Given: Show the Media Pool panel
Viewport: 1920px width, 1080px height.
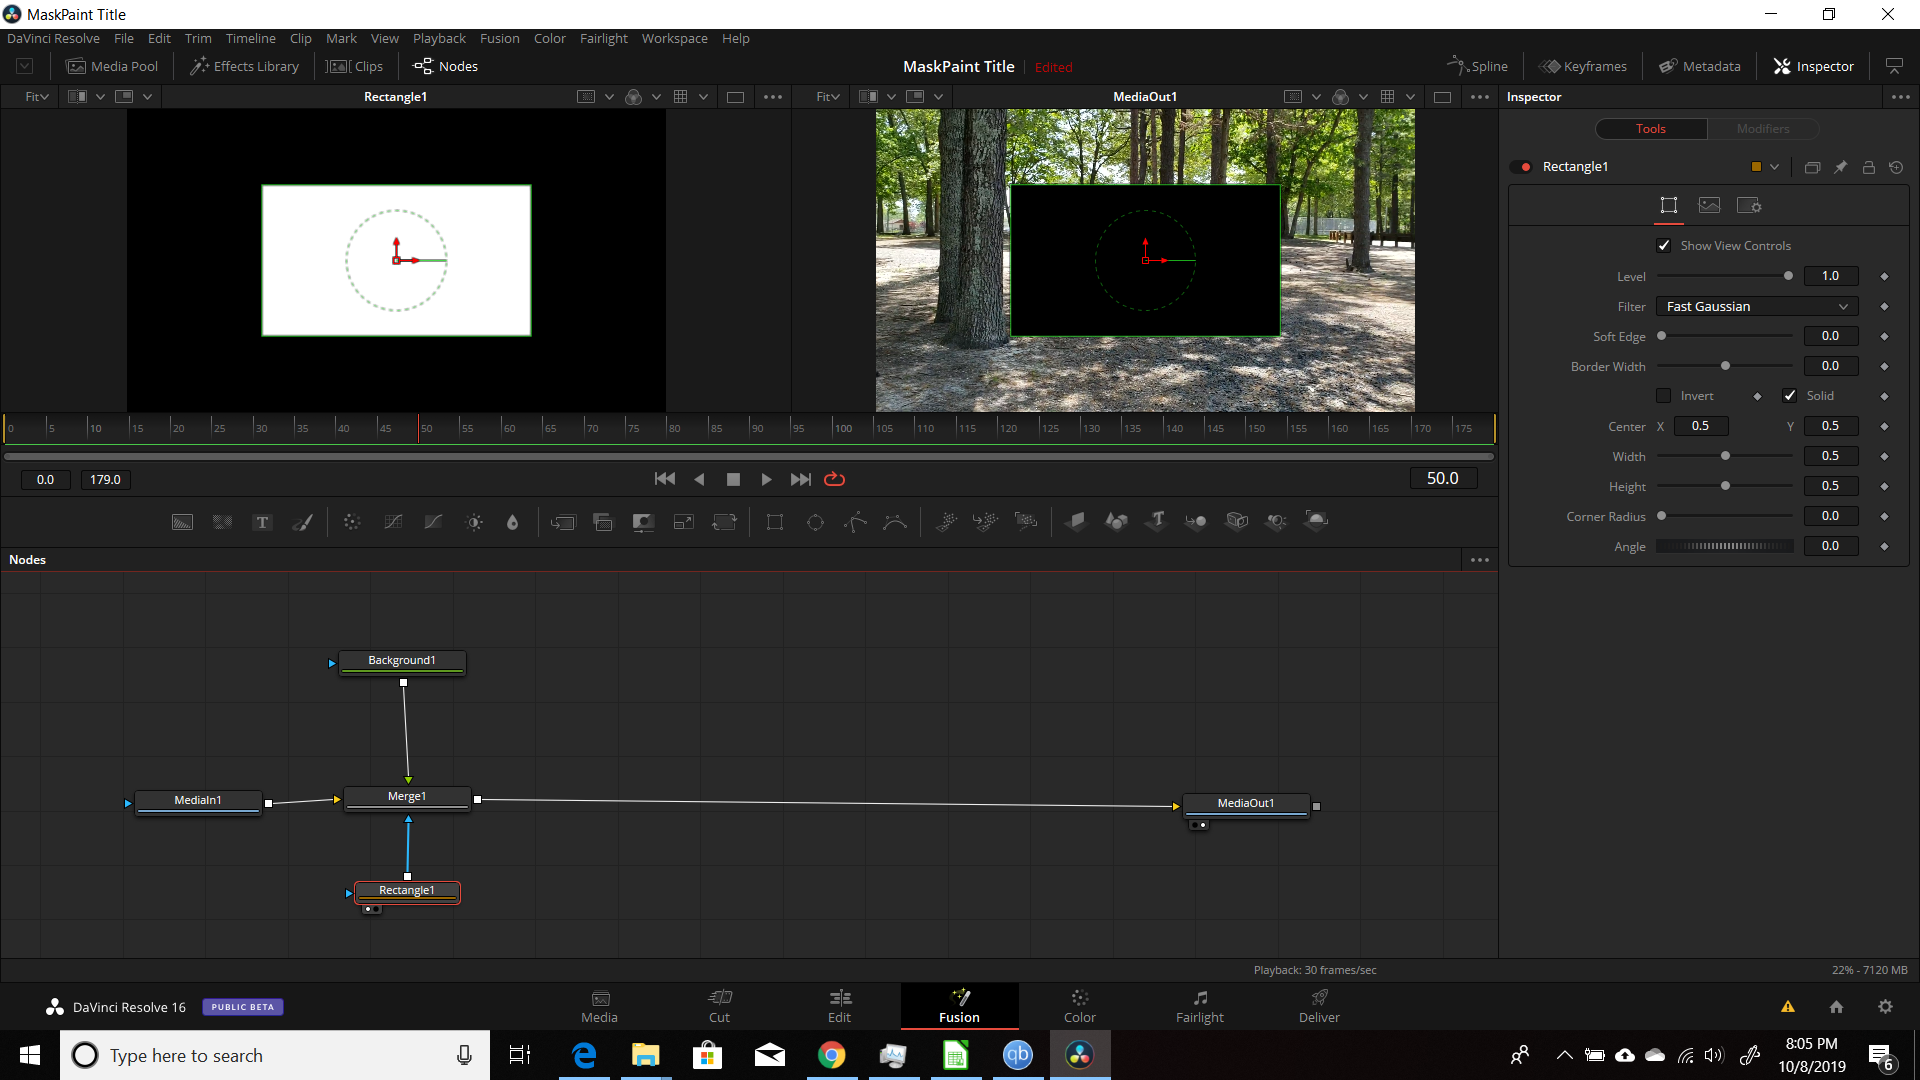Looking at the screenshot, I should point(112,66).
